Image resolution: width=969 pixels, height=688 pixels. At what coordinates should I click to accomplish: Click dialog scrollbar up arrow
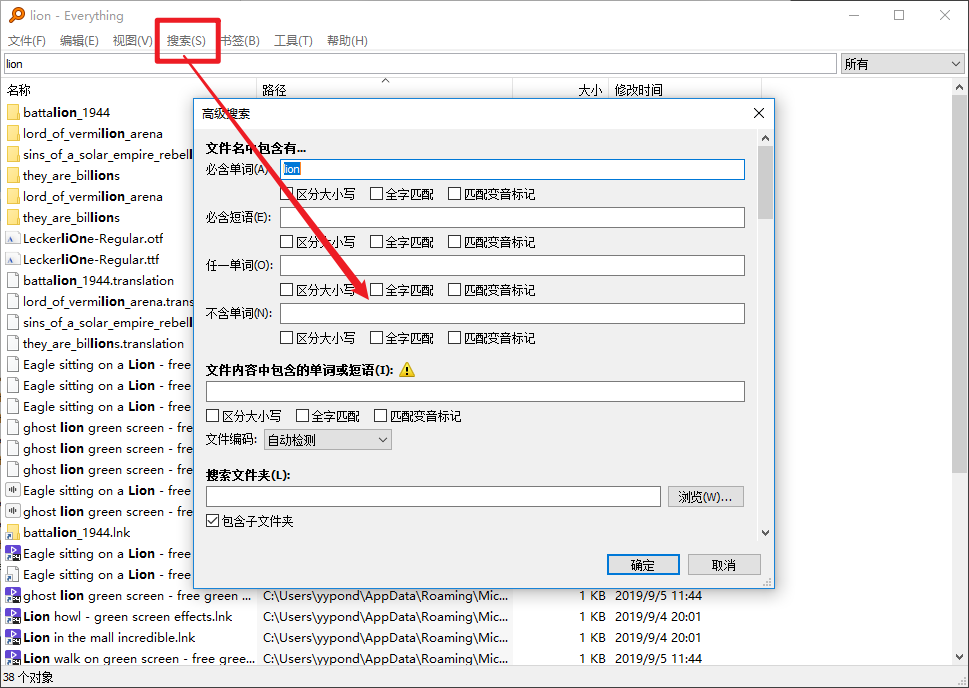pos(765,138)
